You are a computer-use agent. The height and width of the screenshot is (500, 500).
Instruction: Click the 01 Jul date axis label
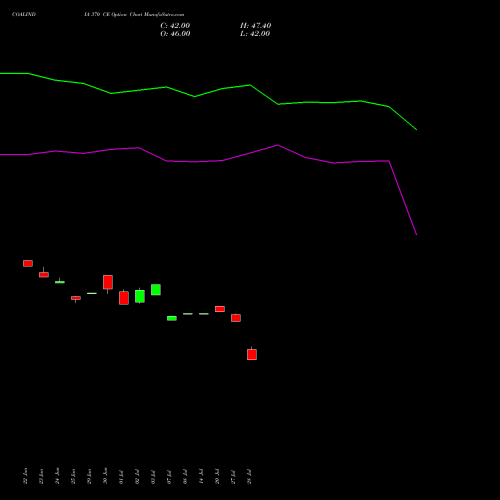[x=121, y=477]
